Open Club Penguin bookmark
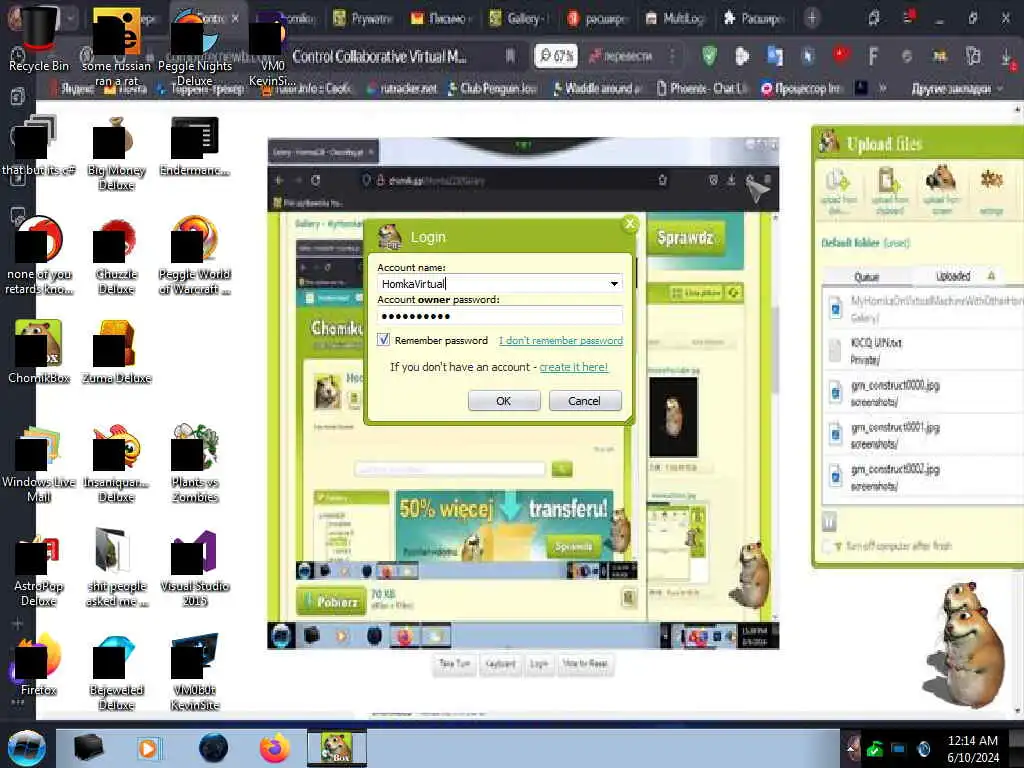The height and width of the screenshot is (768, 1024). pyautogui.click(x=492, y=88)
